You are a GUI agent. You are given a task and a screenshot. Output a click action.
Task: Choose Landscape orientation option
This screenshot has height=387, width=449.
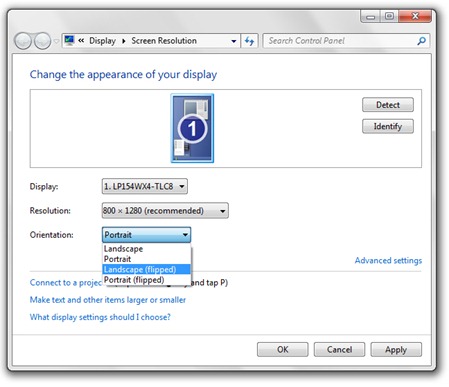point(146,249)
